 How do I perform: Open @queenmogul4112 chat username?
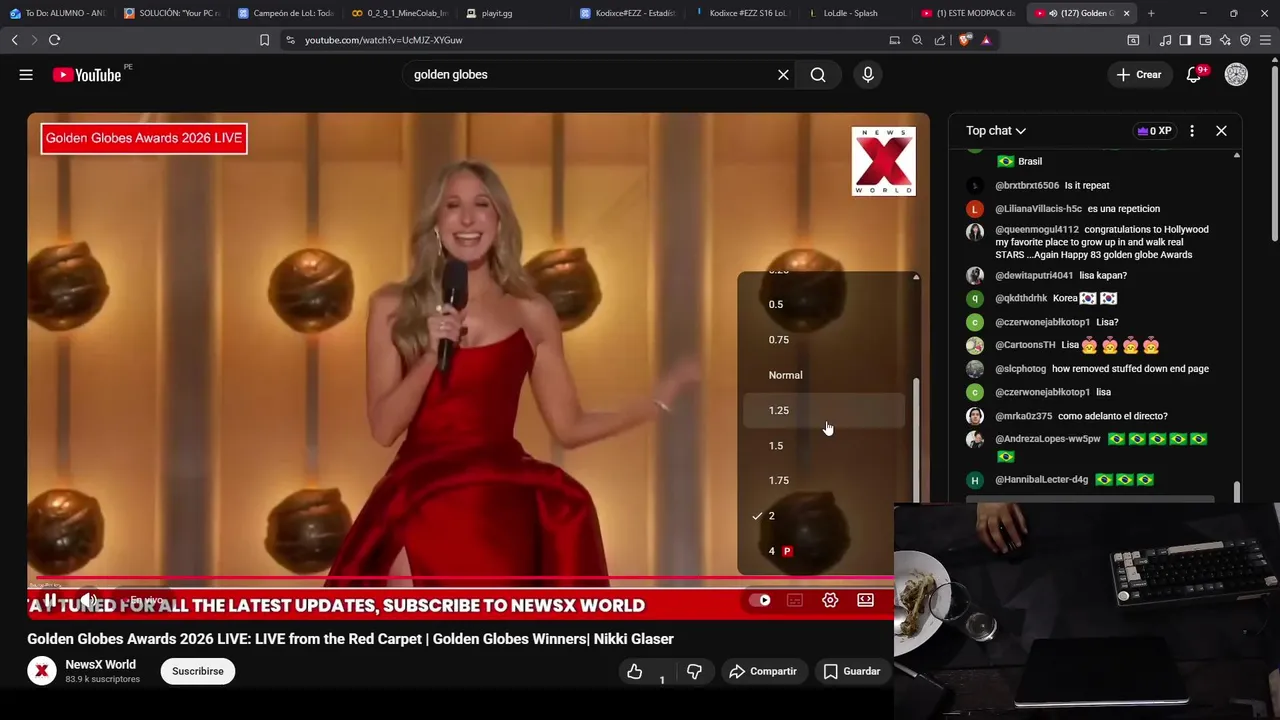[x=1037, y=230]
